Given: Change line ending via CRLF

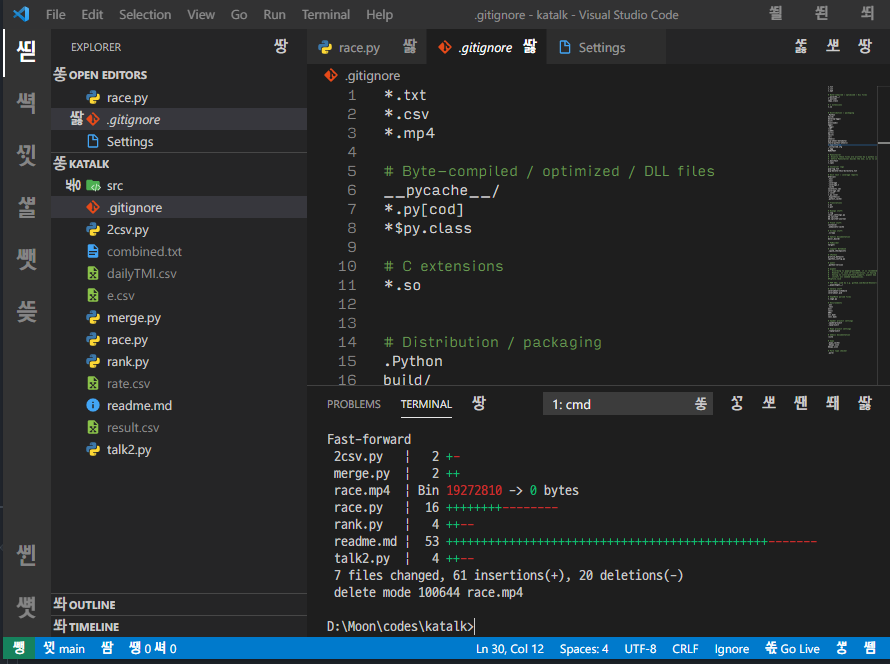Looking at the screenshot, I should coord(685,648).
